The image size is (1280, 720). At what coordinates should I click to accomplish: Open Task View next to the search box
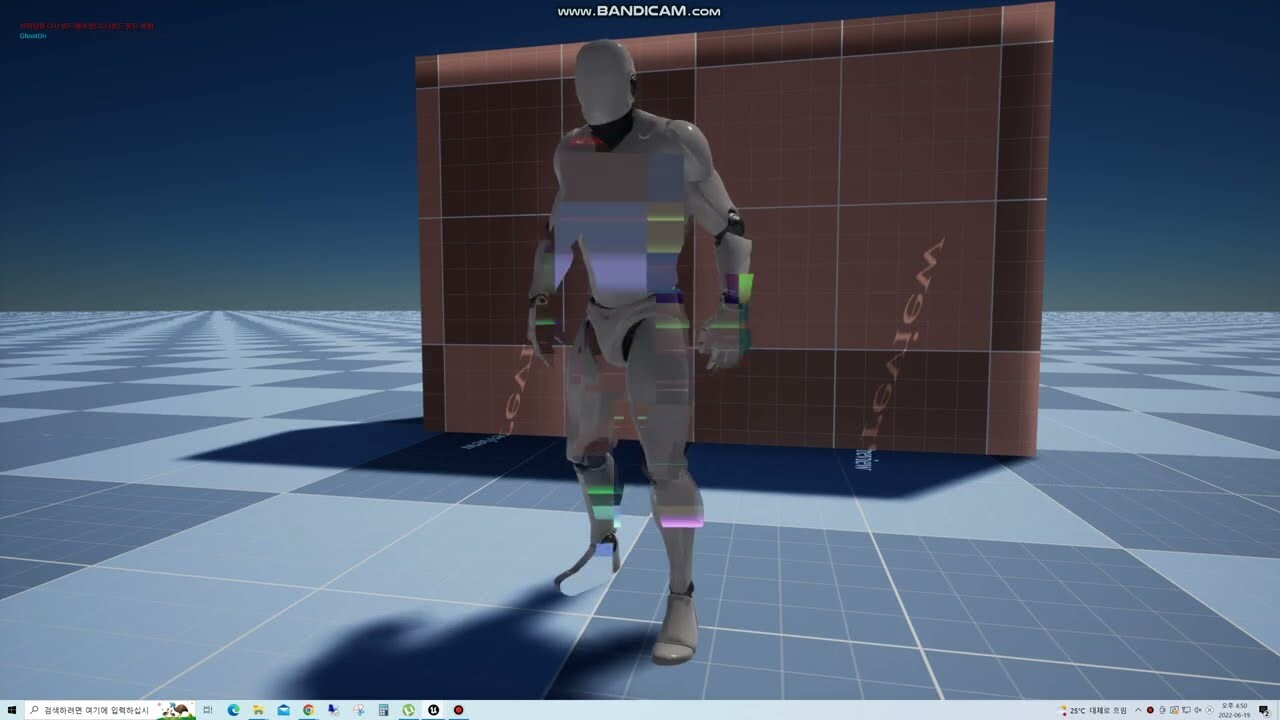pos(209,709)
